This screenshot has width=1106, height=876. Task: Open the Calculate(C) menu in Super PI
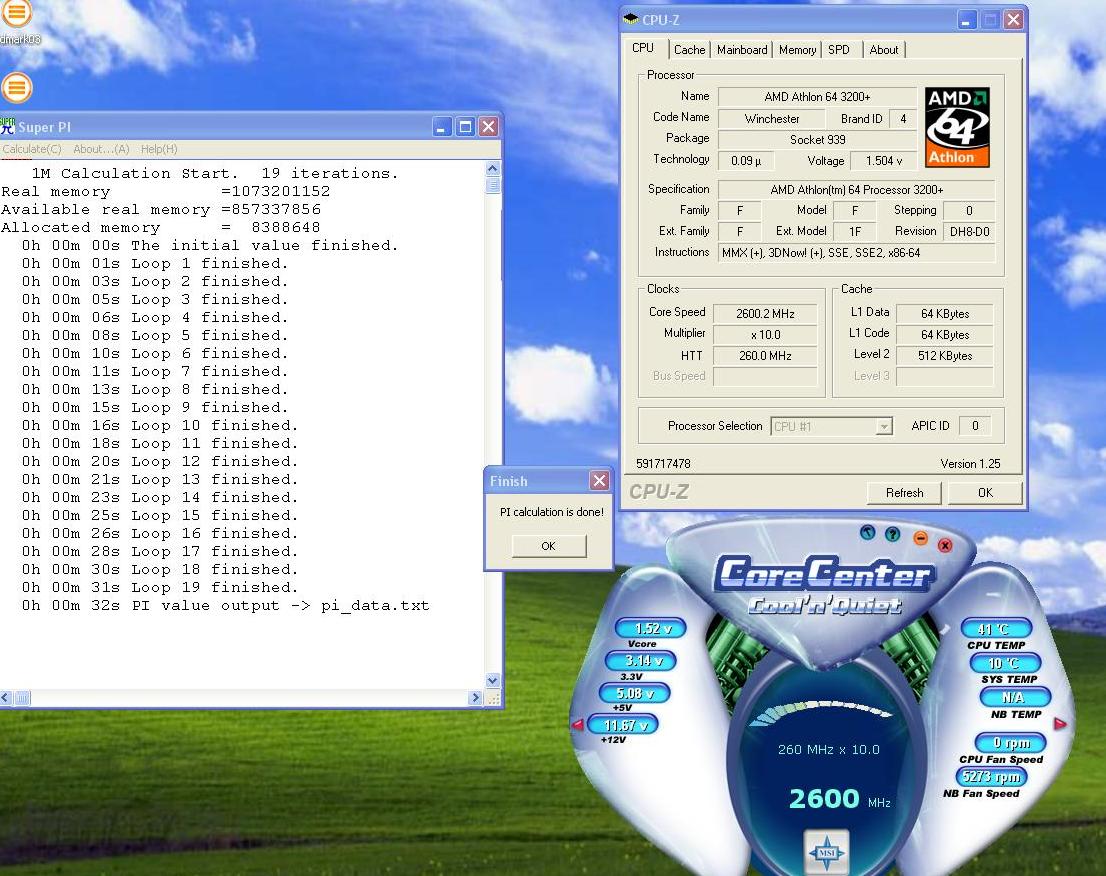(x=32, y=149)
